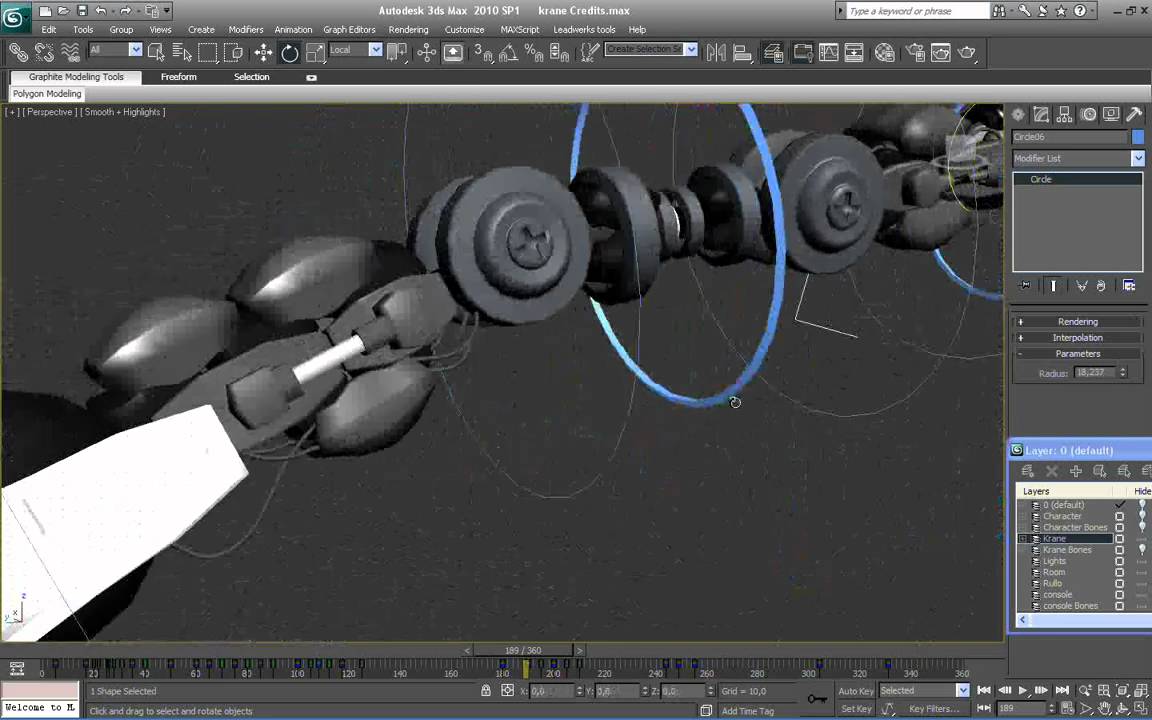The width and height of the screenshot is (1152, 720).
Task: Expand the Krane layer tree
Action: tap(1023, 539)
